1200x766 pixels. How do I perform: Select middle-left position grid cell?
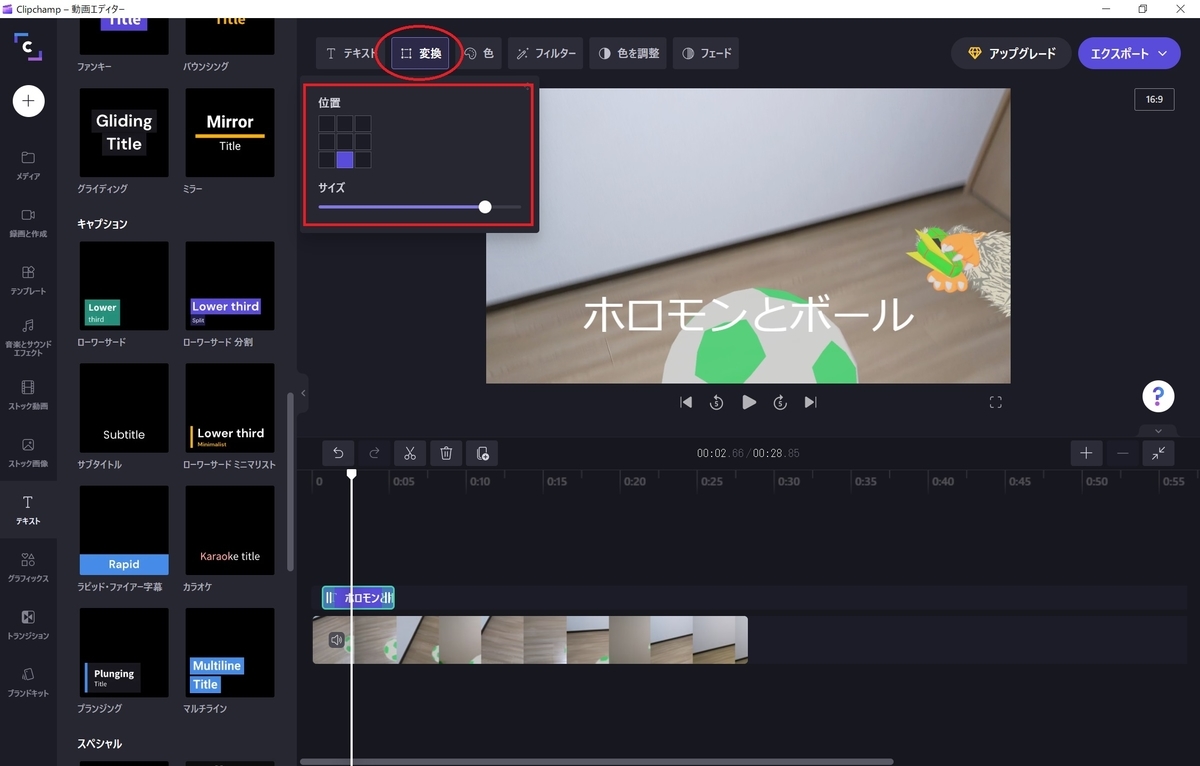coord(327,142)
